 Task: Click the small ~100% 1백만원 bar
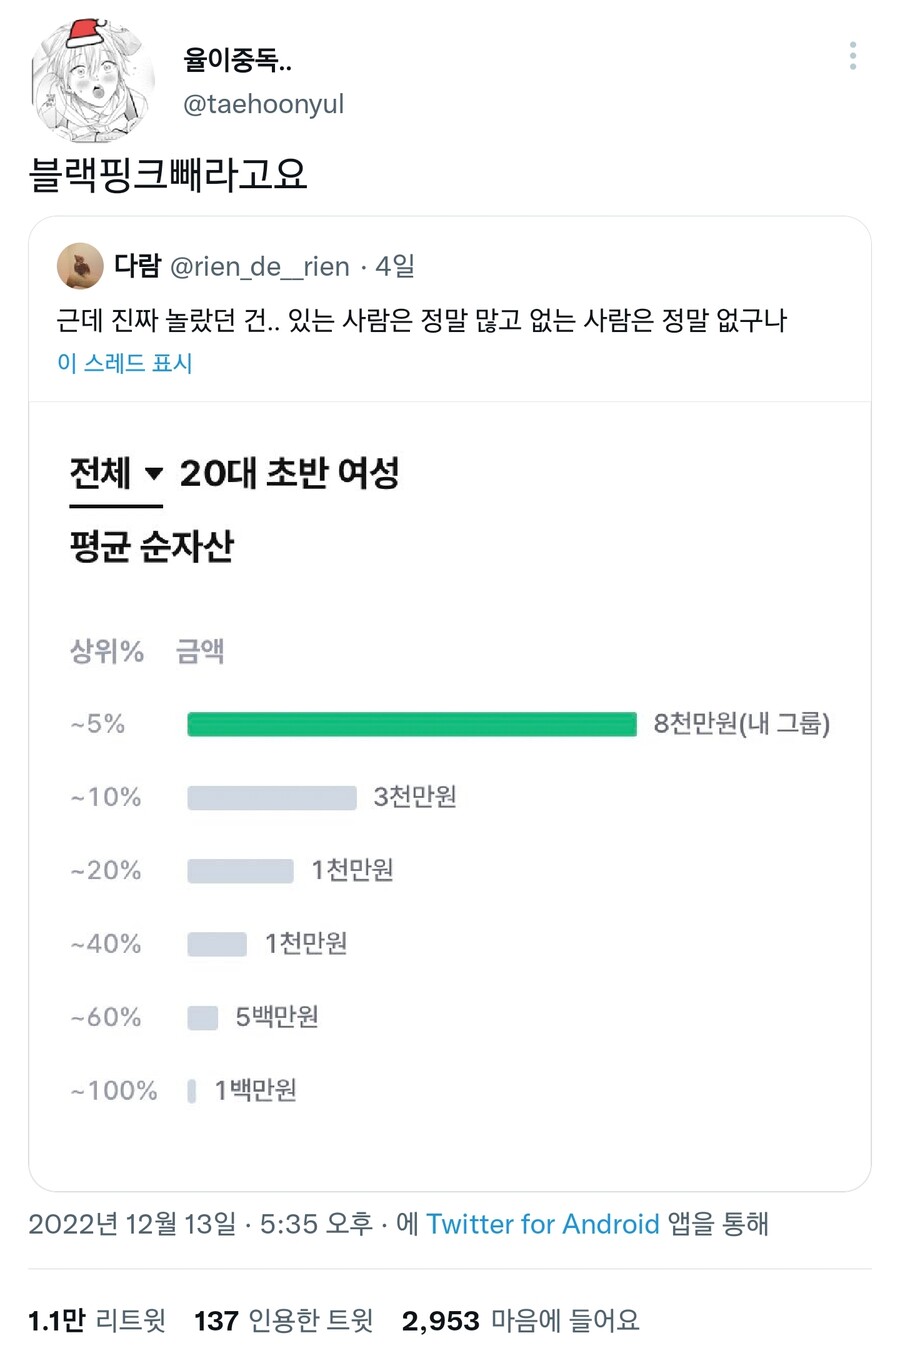click(192, 1091)
